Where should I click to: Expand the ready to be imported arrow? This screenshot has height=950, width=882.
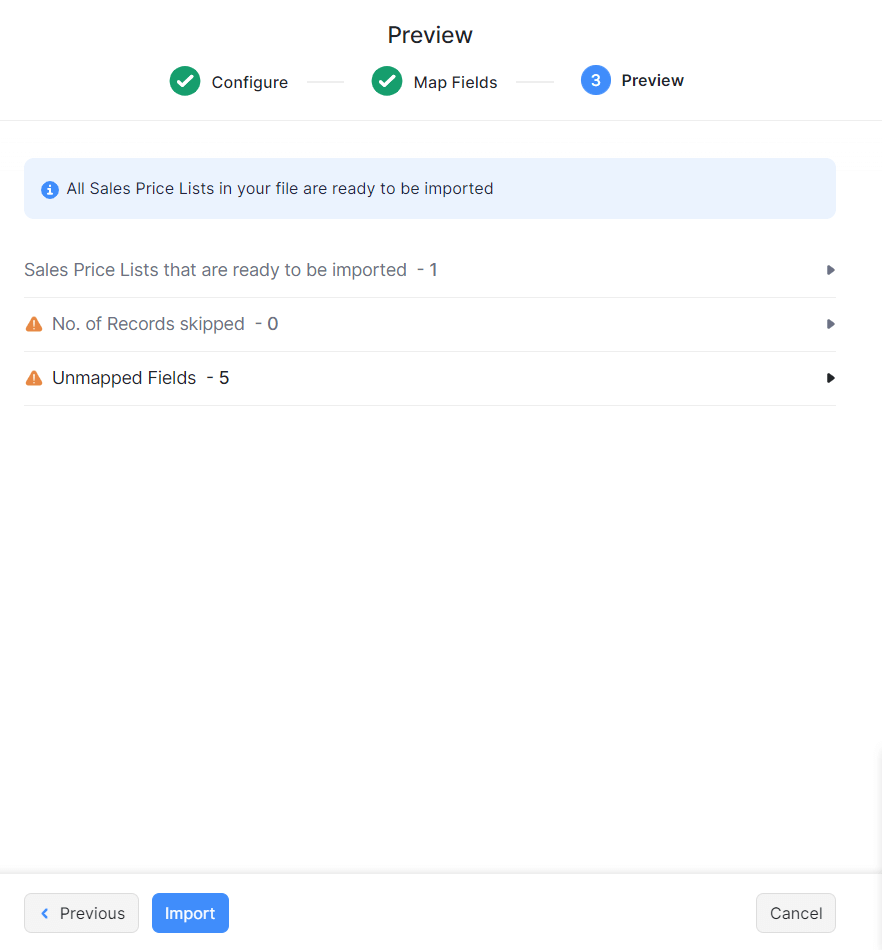click(831, 270)
